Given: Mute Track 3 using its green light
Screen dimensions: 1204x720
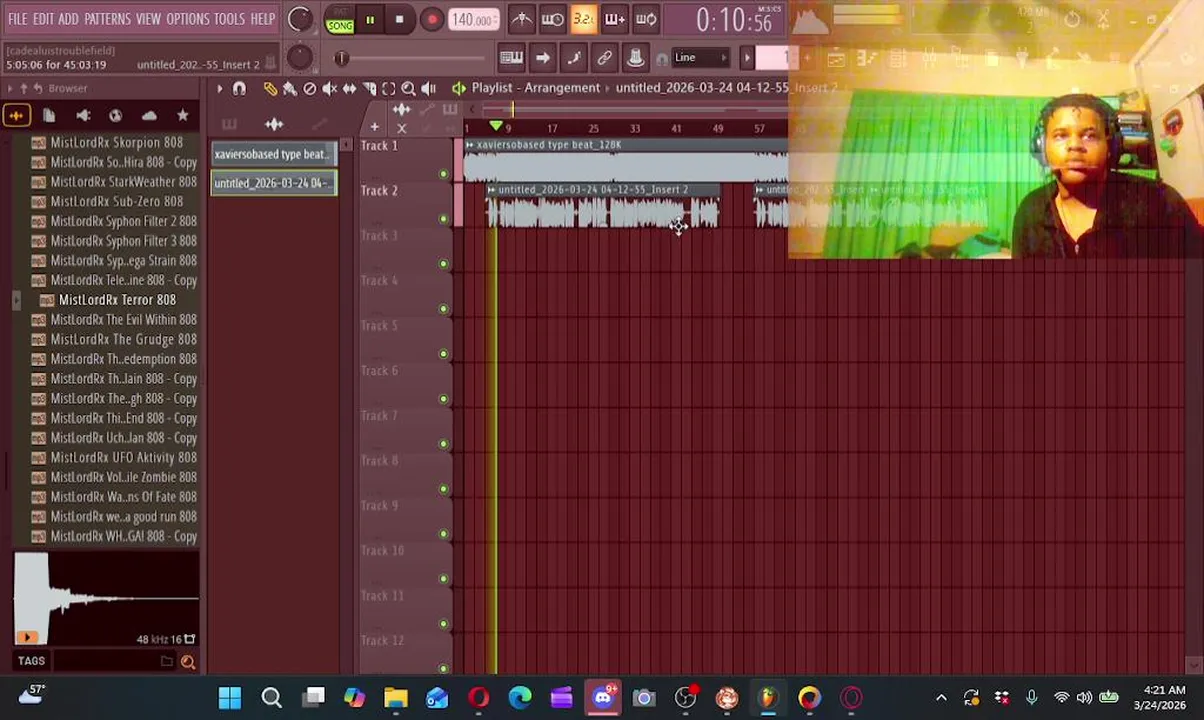Looking at the screenshot, I should (443, 264).
